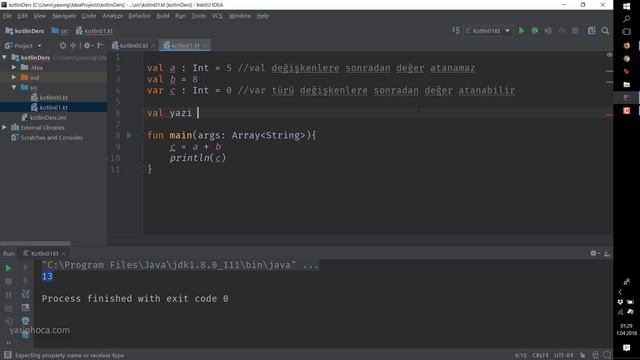Screen dimensions: 640x360
Task: Click the dump threads icon in Run panel
Action: (x=8, y=308)
